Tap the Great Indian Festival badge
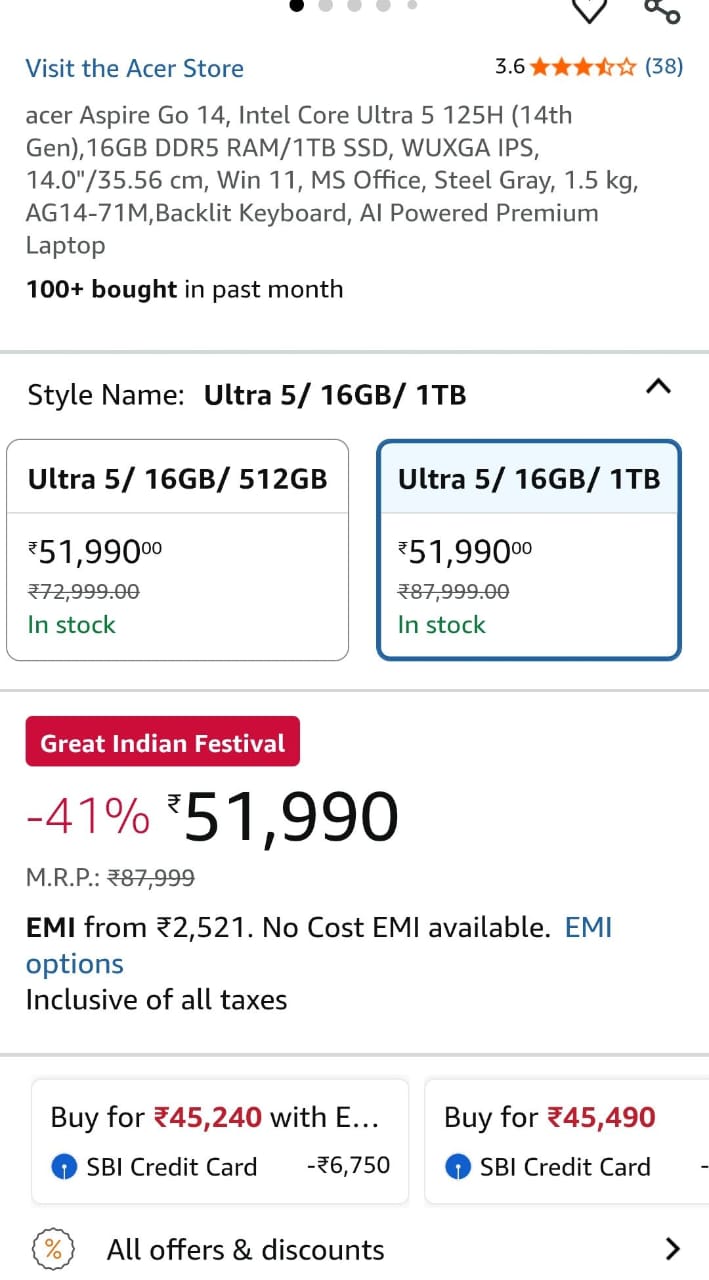This screenshot has height=1280, width=709. click(162, 743)
